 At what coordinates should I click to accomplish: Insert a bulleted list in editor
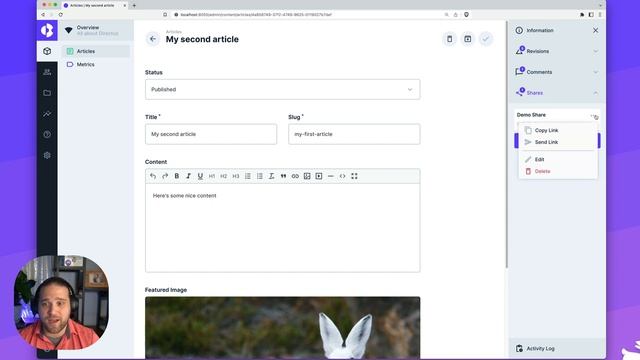[260, 176]
